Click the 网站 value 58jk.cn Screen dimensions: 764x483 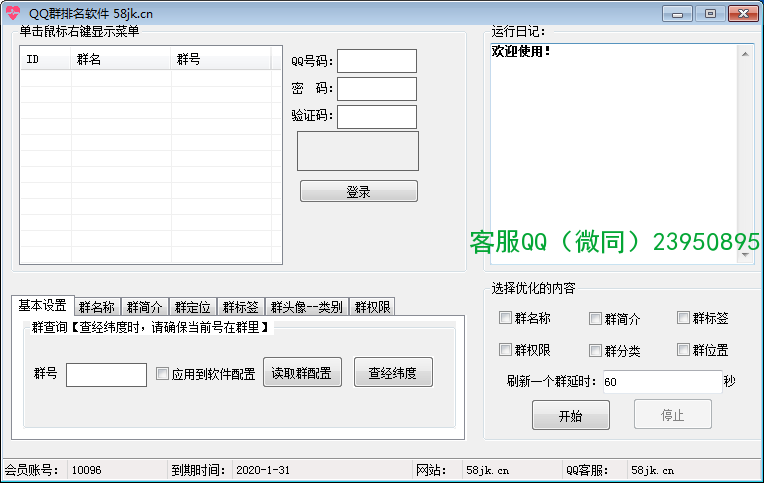pyautogui.click(x=487, y=470)
